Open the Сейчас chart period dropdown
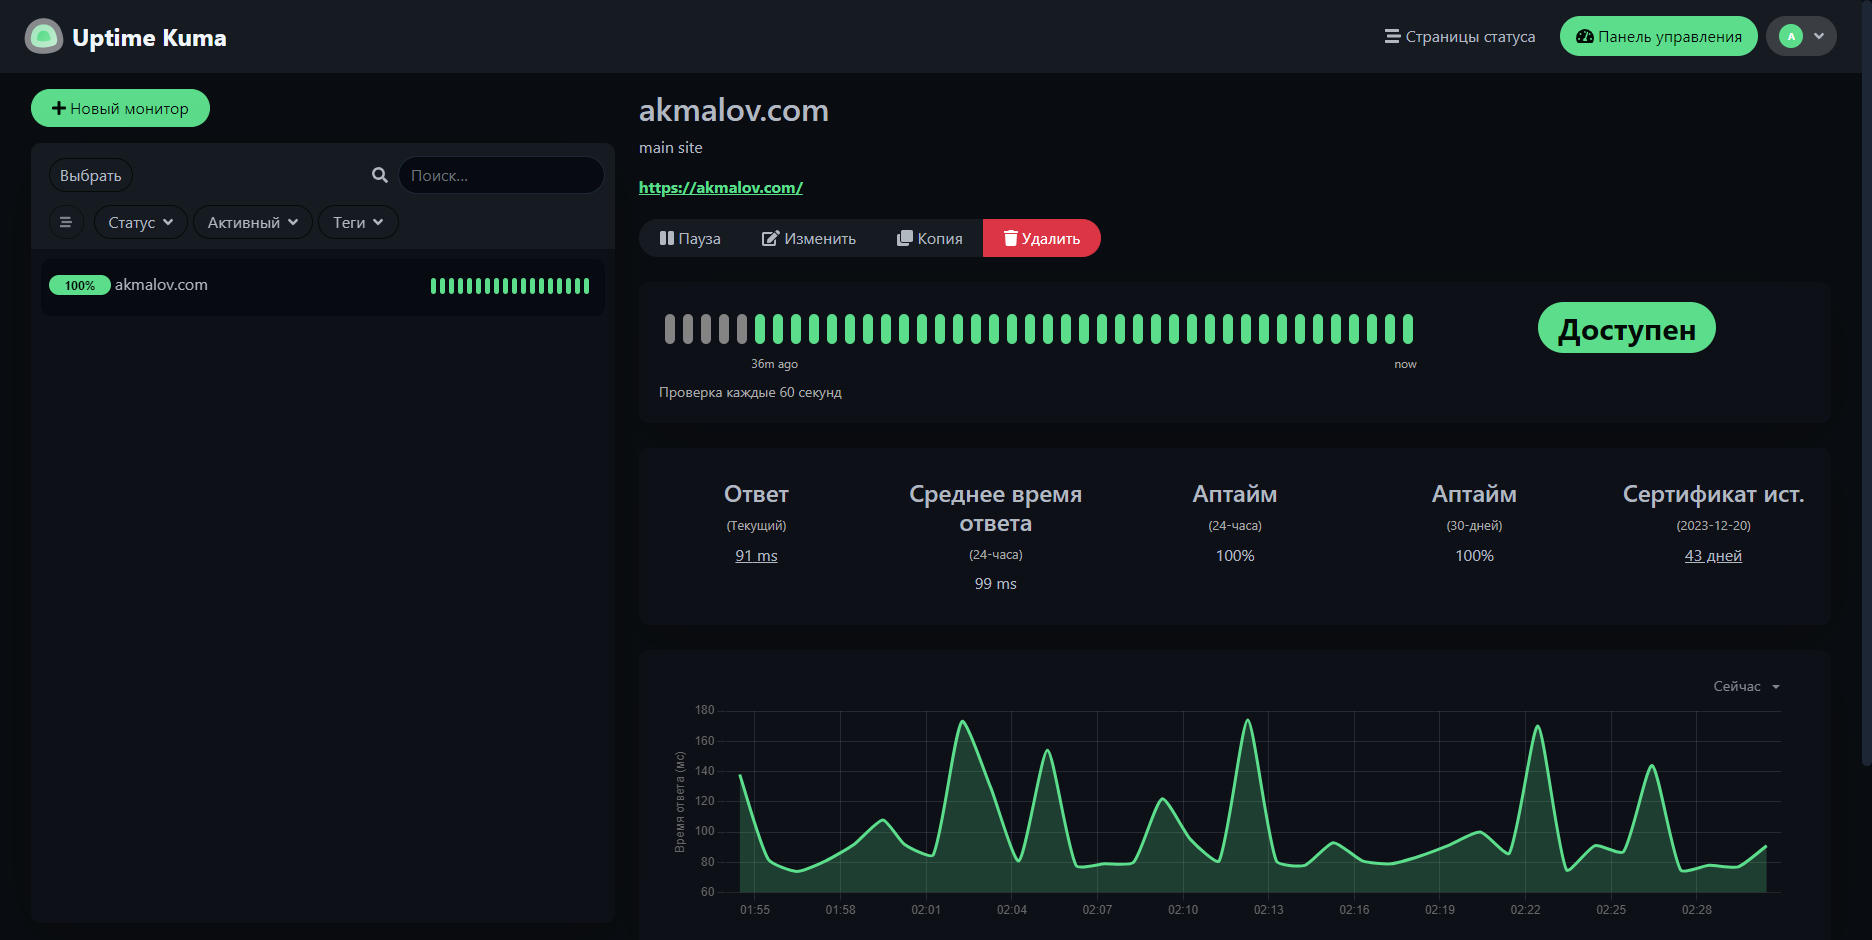 pyautogui.click(x=1746, y=687)
